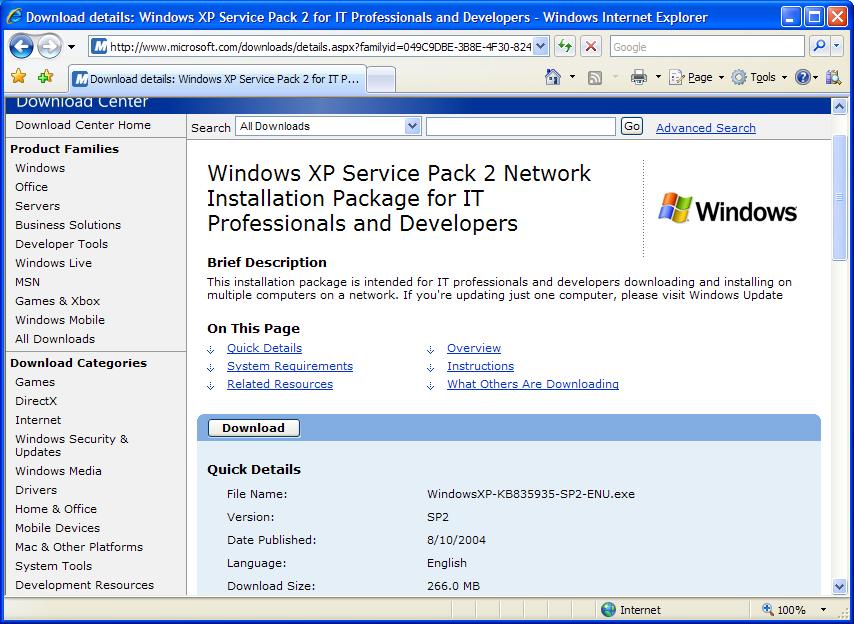The width and height of the screenshot is (854, 624).
Task: Click the vertical scrollbar thumb
Action: point(839,197)
